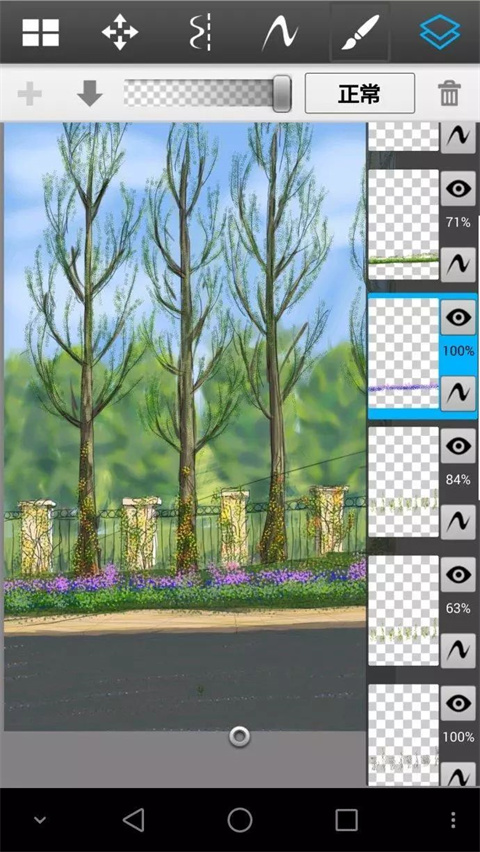Open the stroke style curve tool

280,33
